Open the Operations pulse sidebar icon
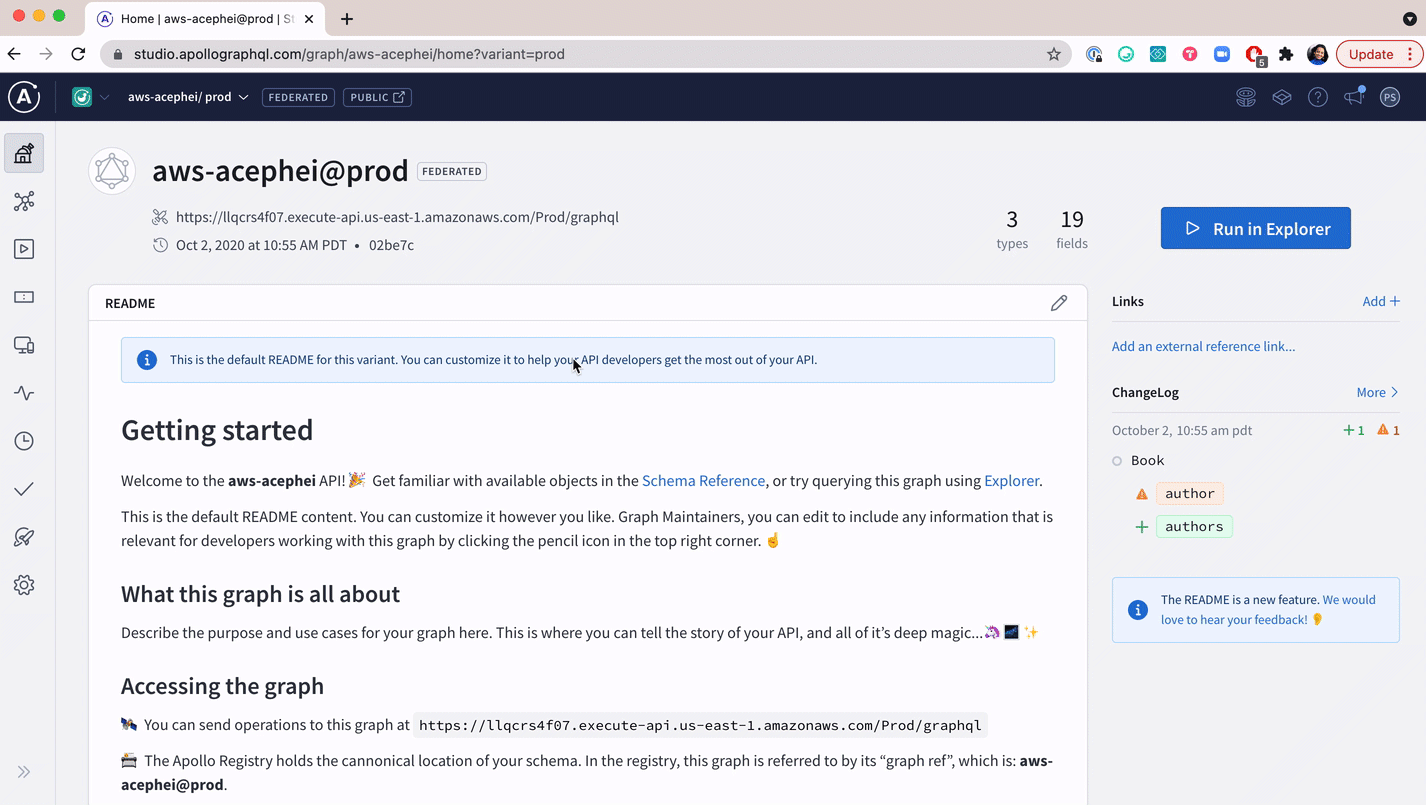 pyautogui.click(x=24, y=393)
